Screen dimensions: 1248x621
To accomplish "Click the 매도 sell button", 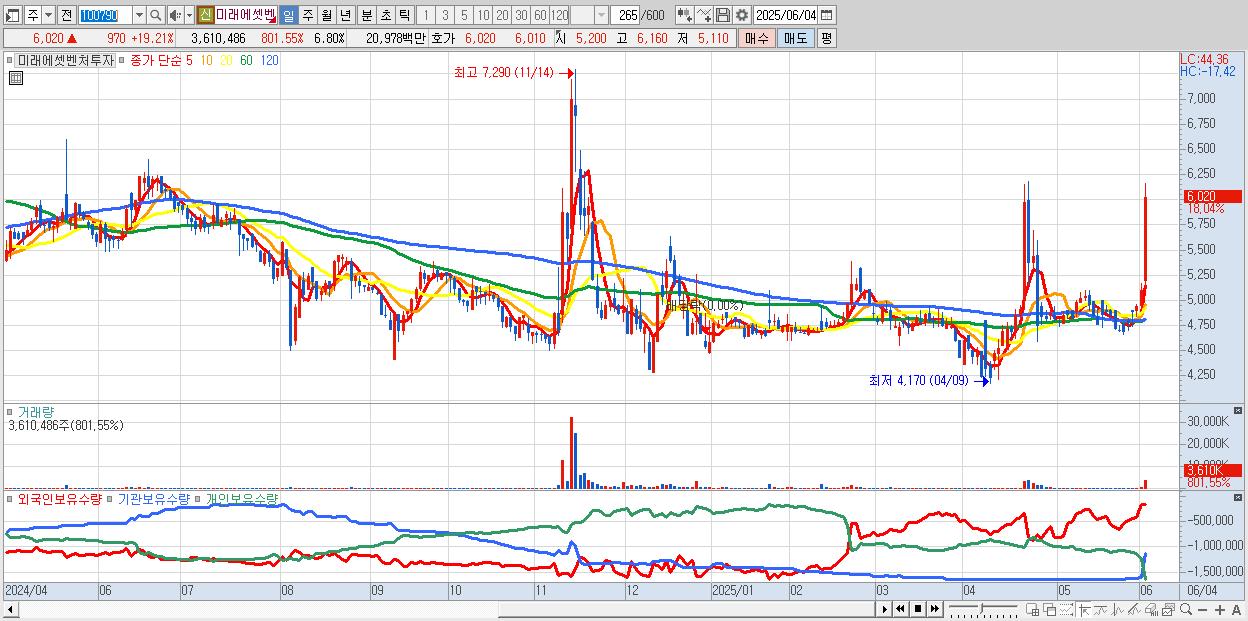I will (x=795, y=38).
